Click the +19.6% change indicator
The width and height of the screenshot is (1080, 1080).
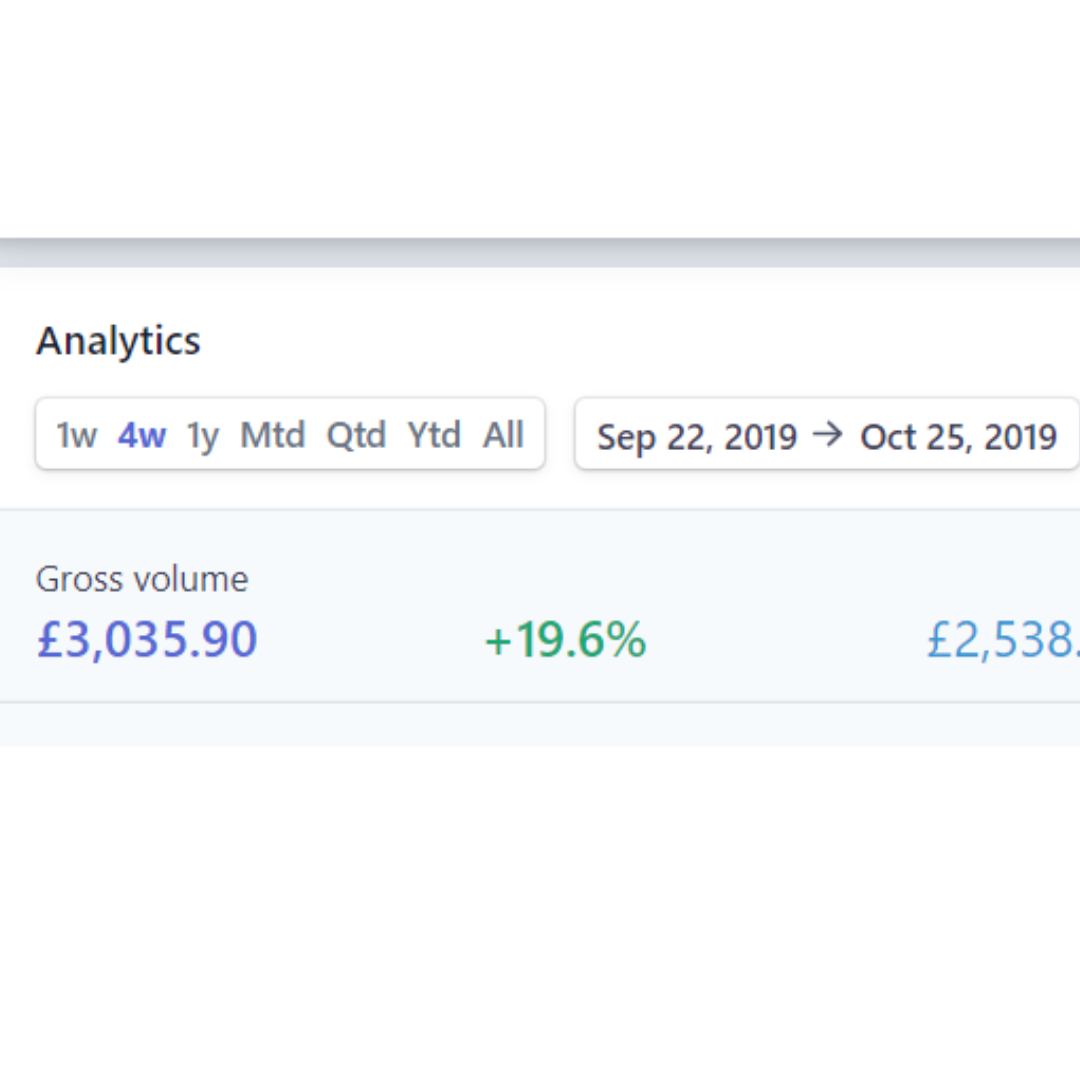565,640
